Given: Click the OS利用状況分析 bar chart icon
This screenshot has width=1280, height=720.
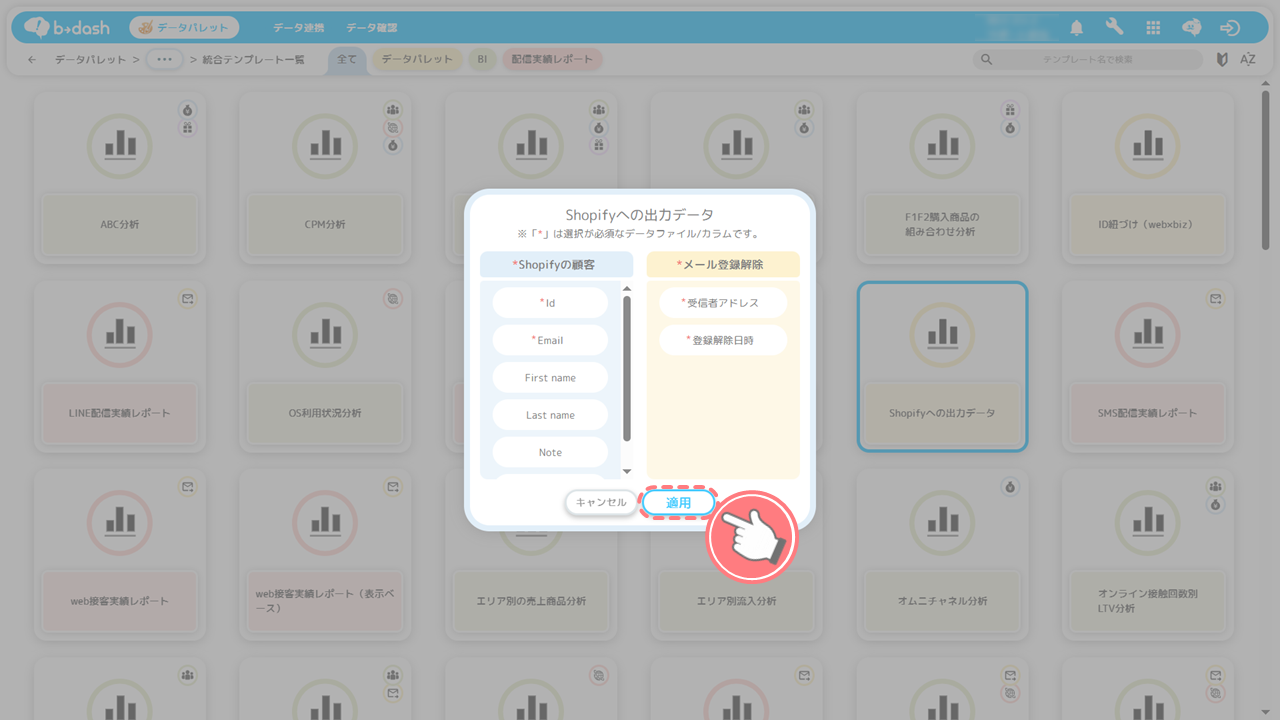Looking at the screenshot, I should pos(325,335).
